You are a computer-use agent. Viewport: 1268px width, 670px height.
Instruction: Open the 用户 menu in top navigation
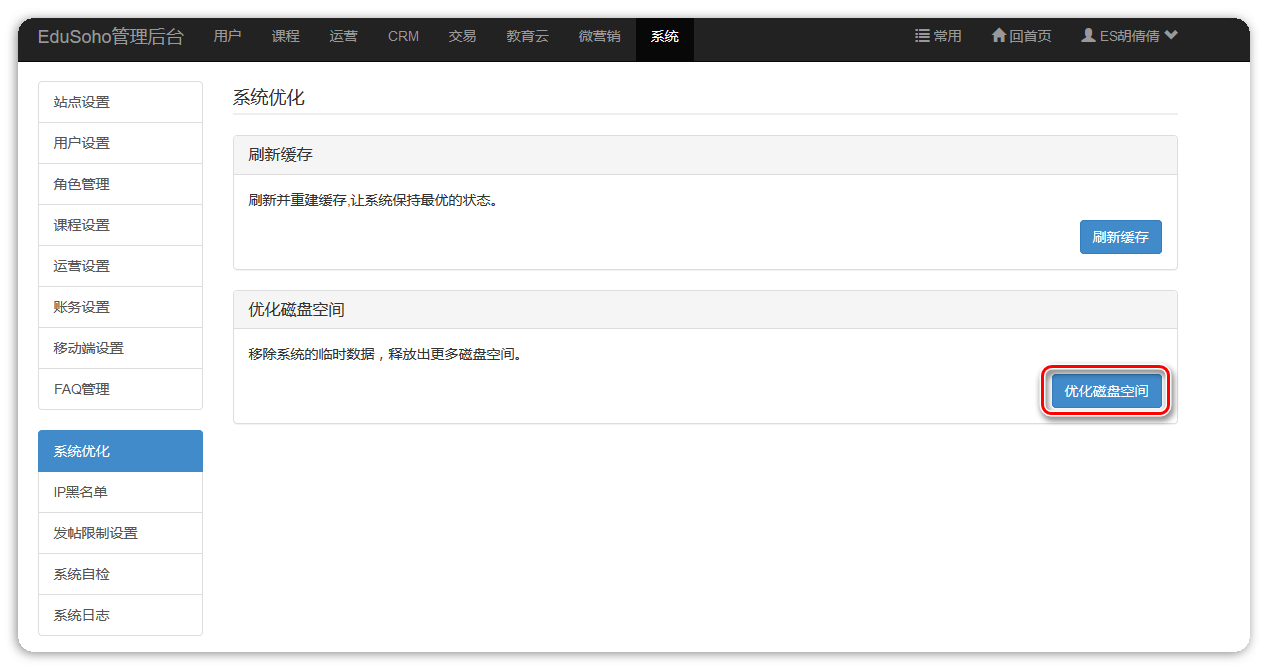[x=227, y=36]
